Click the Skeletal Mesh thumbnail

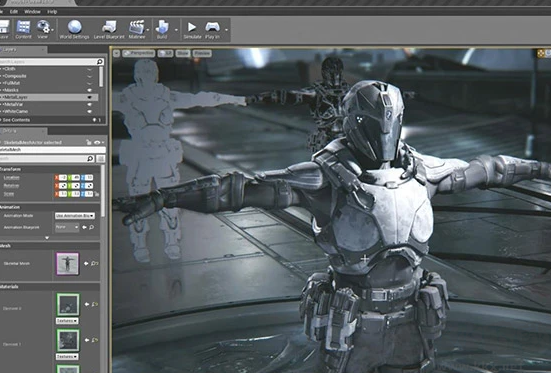(x=67, y=263)
